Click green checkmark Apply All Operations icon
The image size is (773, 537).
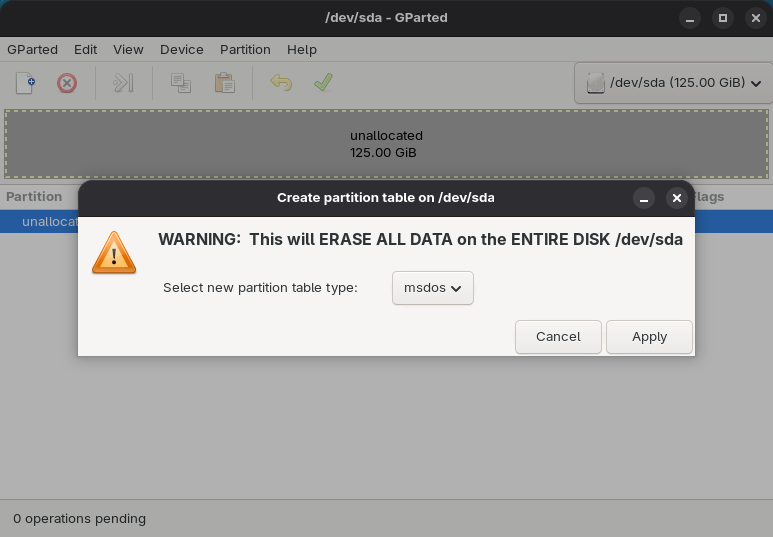click(322, 83)
